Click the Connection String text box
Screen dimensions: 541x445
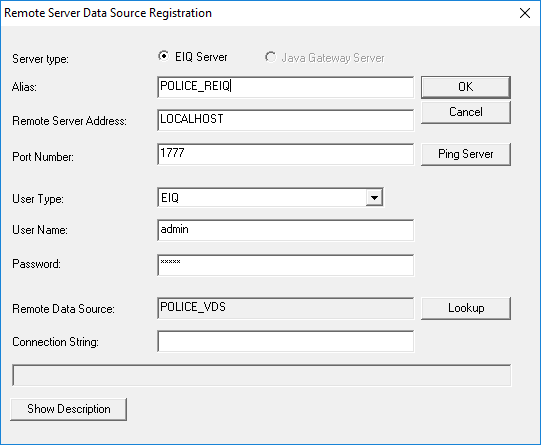[285, 341]
